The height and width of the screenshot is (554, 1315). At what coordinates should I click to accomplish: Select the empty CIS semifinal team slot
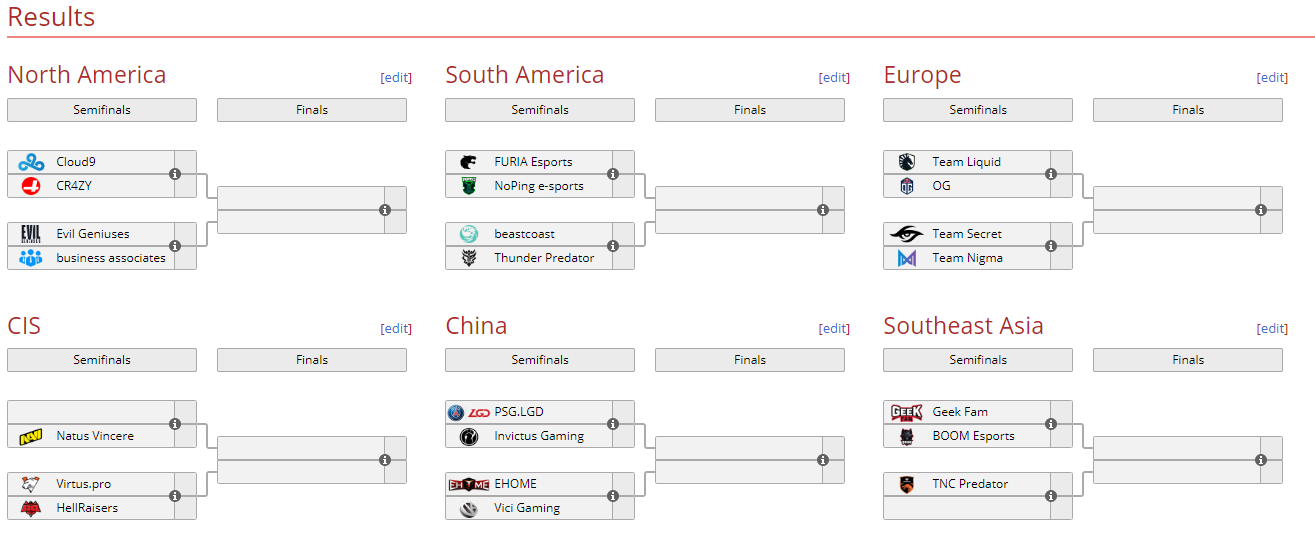[x=90, y=412]
